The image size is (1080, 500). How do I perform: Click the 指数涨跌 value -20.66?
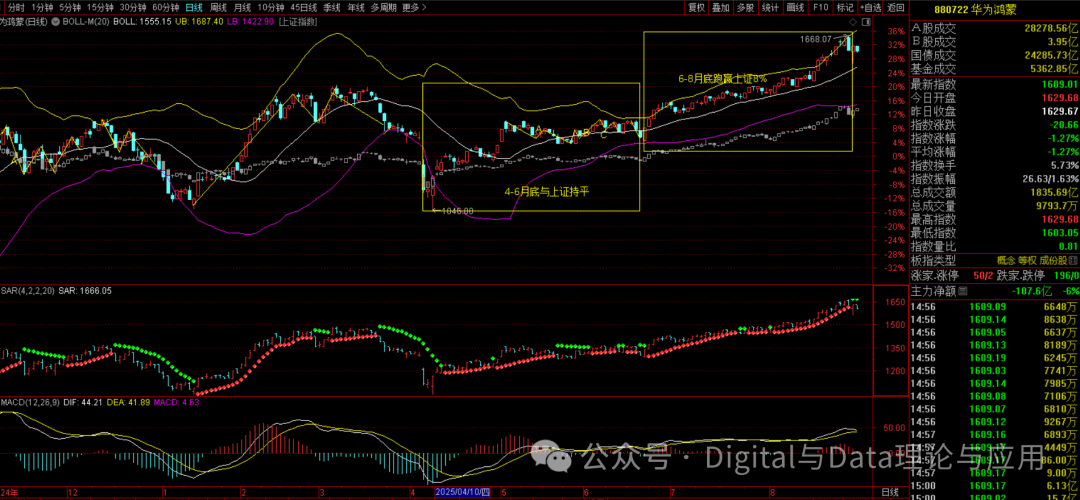(x=1062, y=125)
